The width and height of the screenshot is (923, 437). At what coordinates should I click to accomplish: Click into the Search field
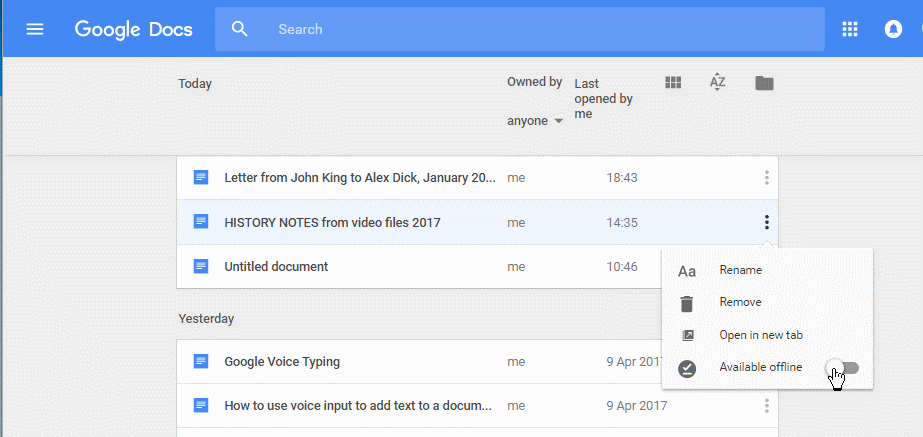click(x=519, y=29)
